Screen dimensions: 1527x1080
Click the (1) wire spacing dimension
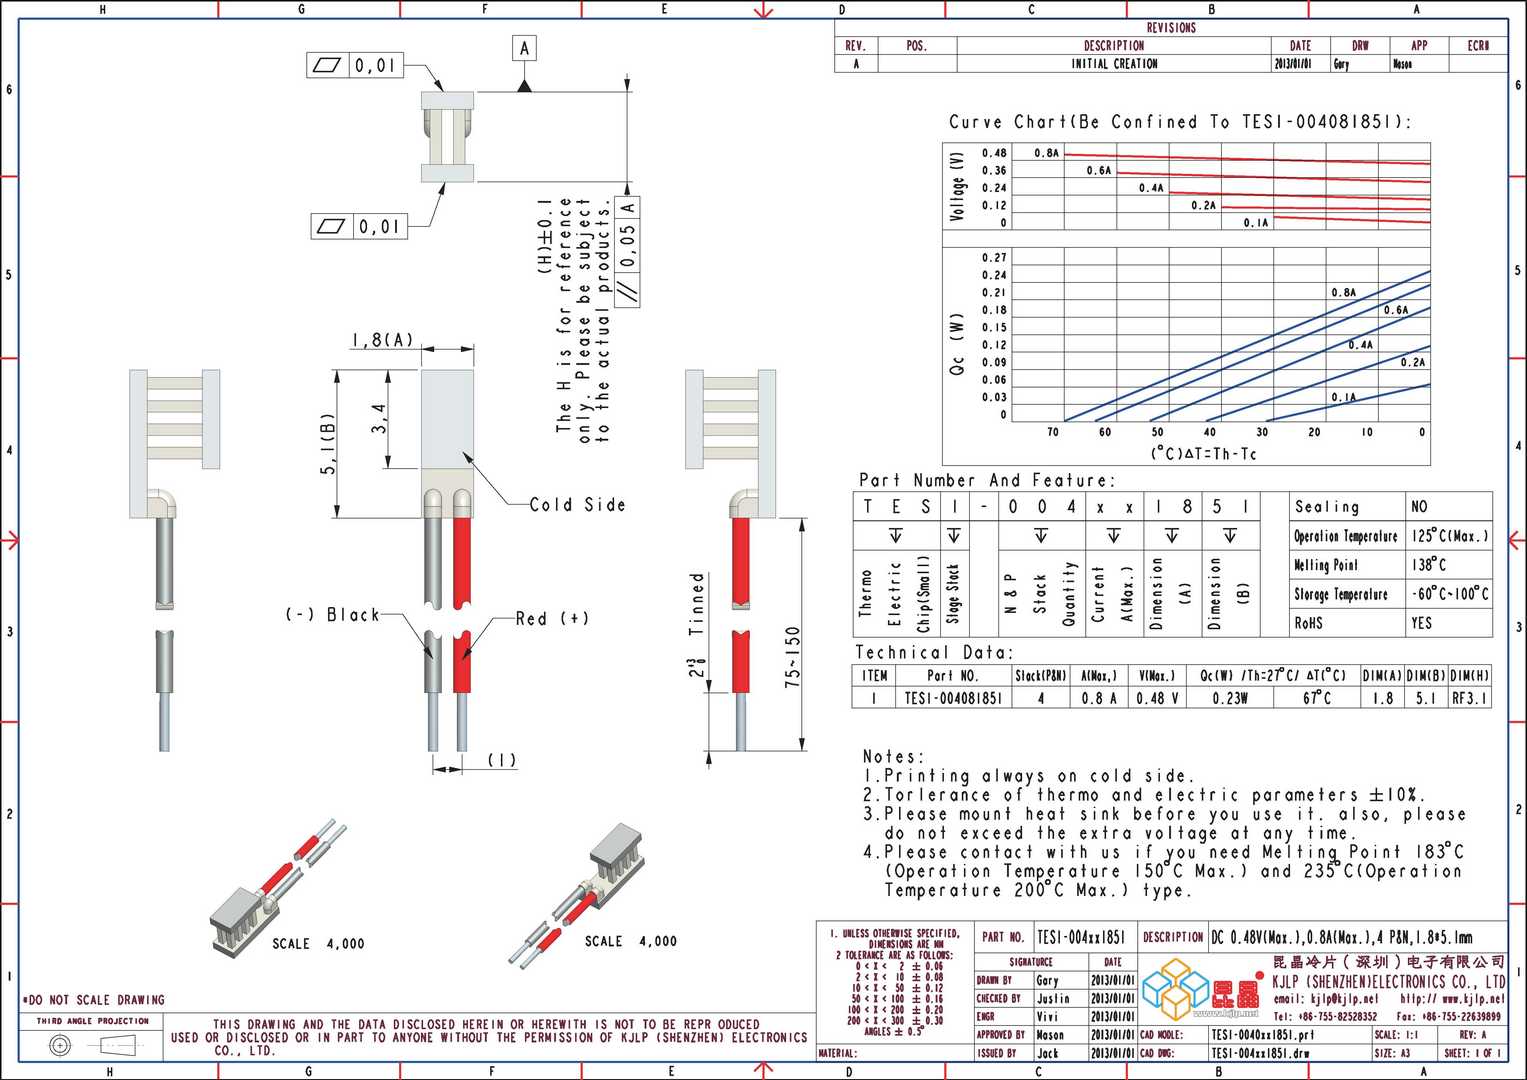click(x=502, y=760)
